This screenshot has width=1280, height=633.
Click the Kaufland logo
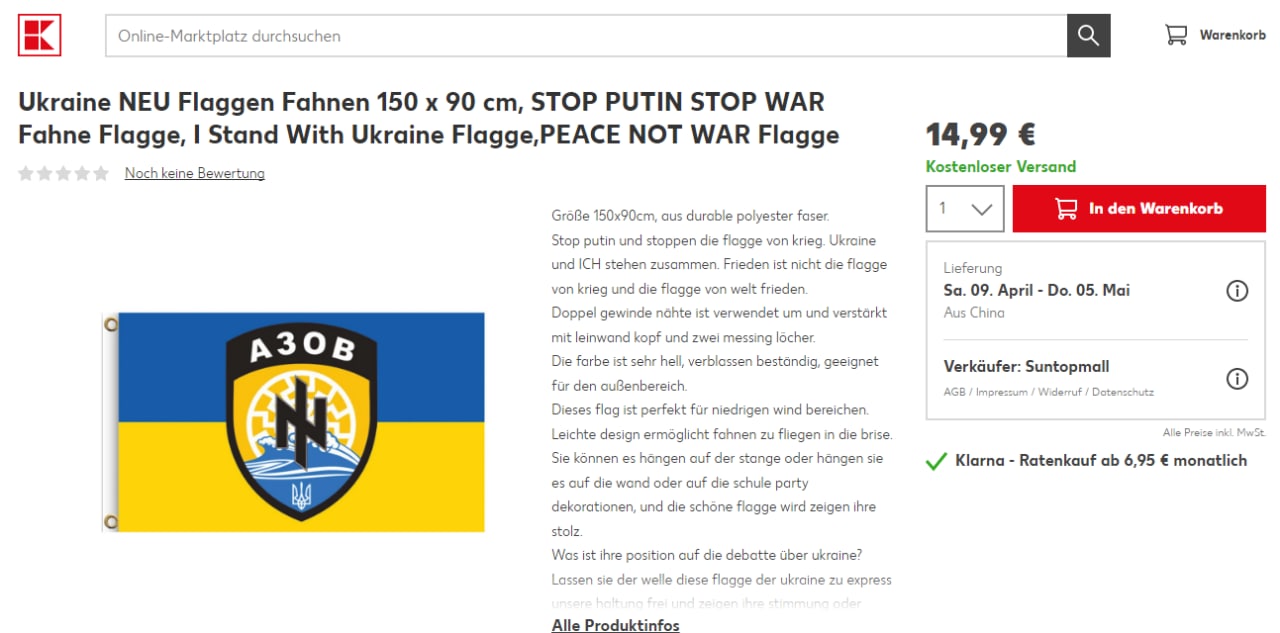[x=40, y=35]
